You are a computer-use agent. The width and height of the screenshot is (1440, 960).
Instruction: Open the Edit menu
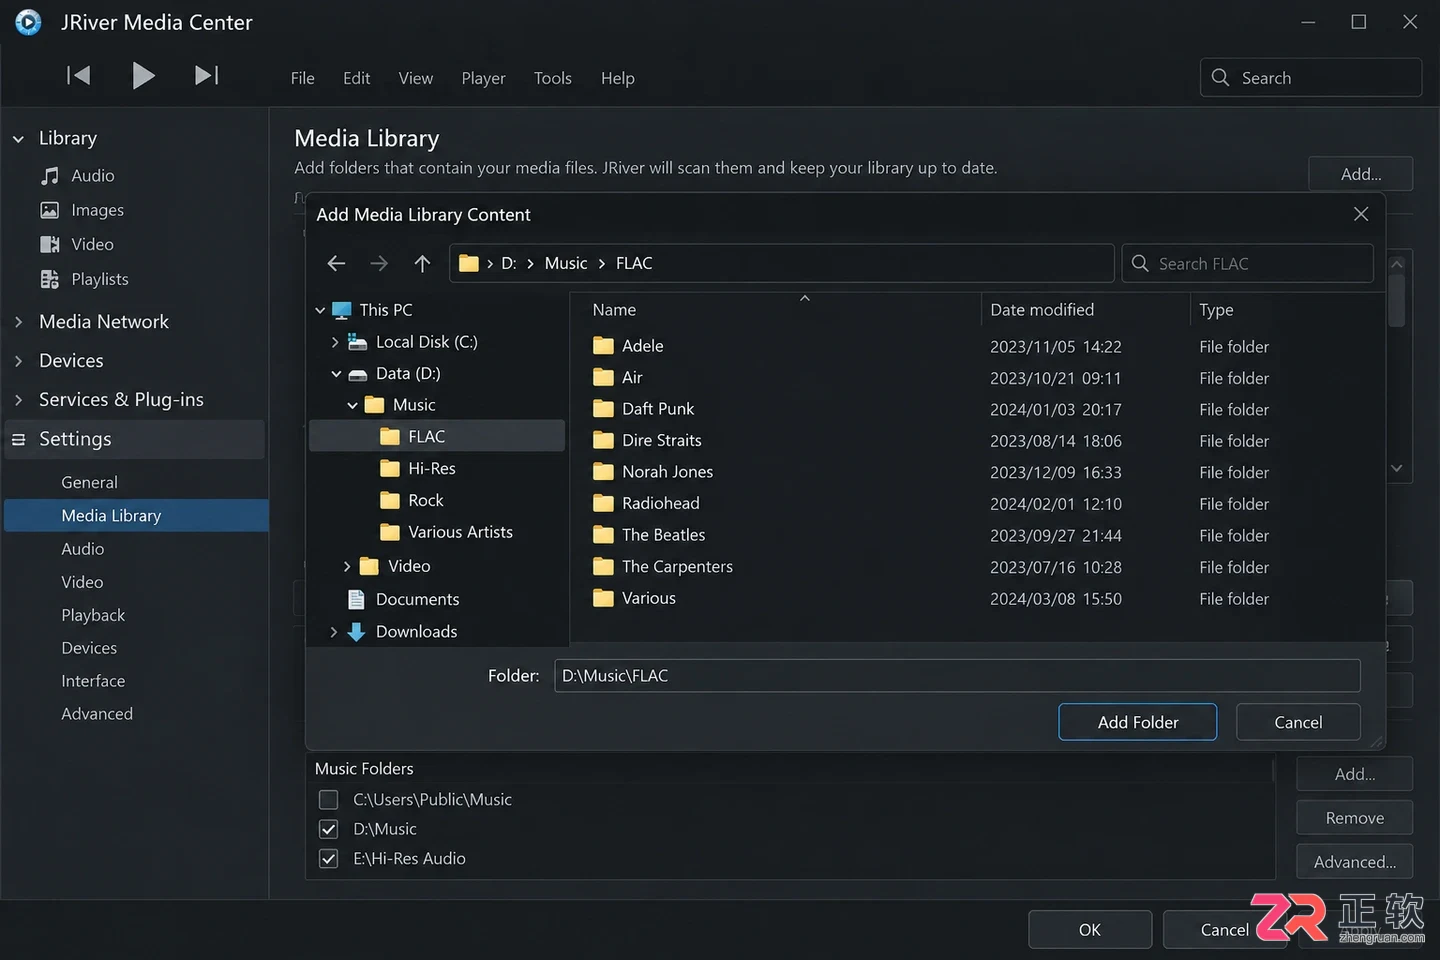(x=356, y=78)
